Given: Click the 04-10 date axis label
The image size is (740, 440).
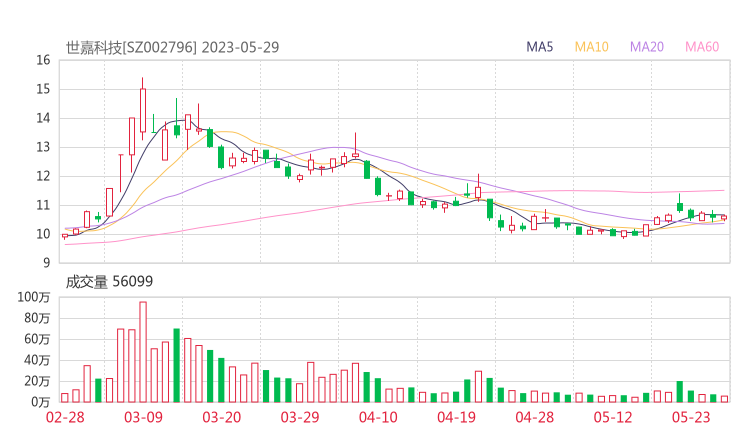Looking at the screenshot, I should (378, 417).
